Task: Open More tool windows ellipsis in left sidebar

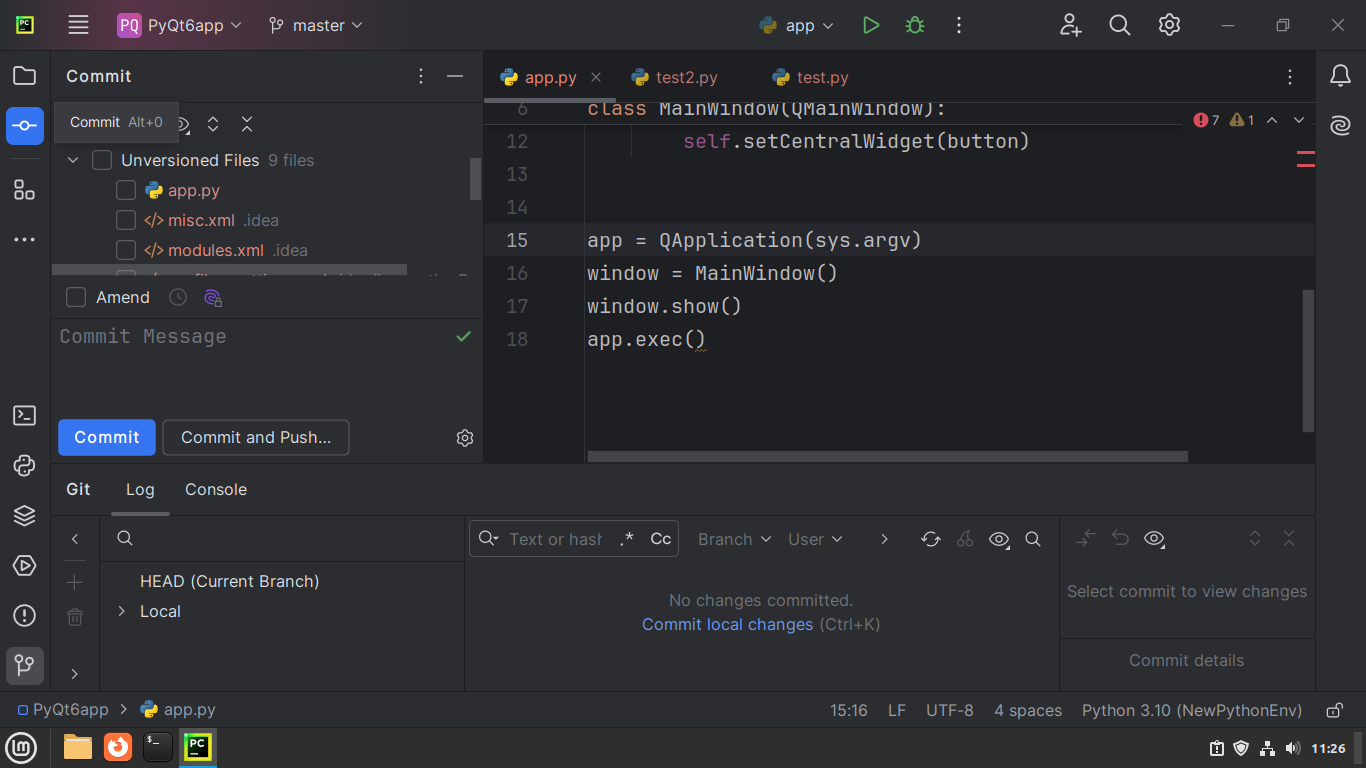Action: [x=25, y=240]
